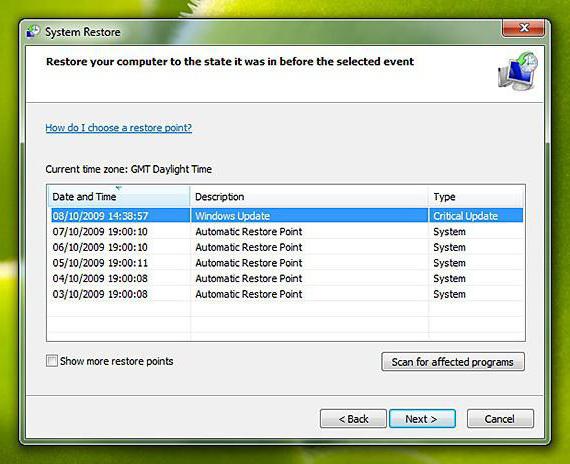This screenshot has width=570, height=464.
Task: Open How do I choose a restore point link
Action: pos(119,128)
